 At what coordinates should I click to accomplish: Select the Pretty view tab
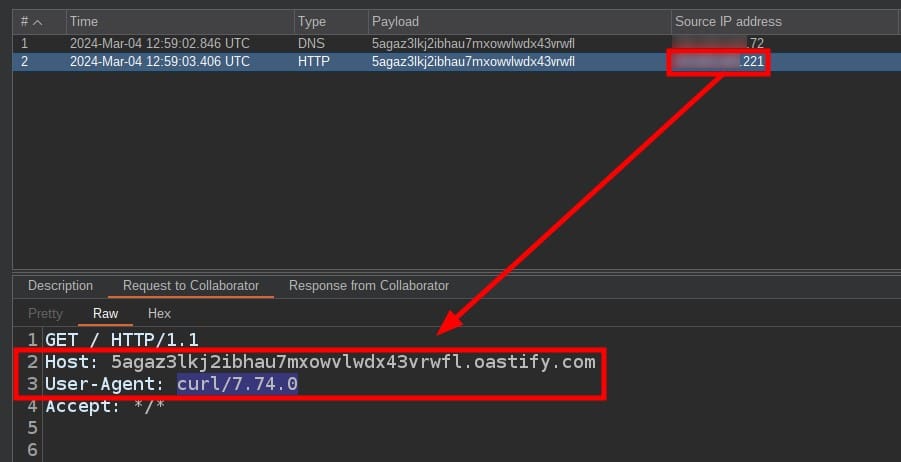[x=45, y=314]
